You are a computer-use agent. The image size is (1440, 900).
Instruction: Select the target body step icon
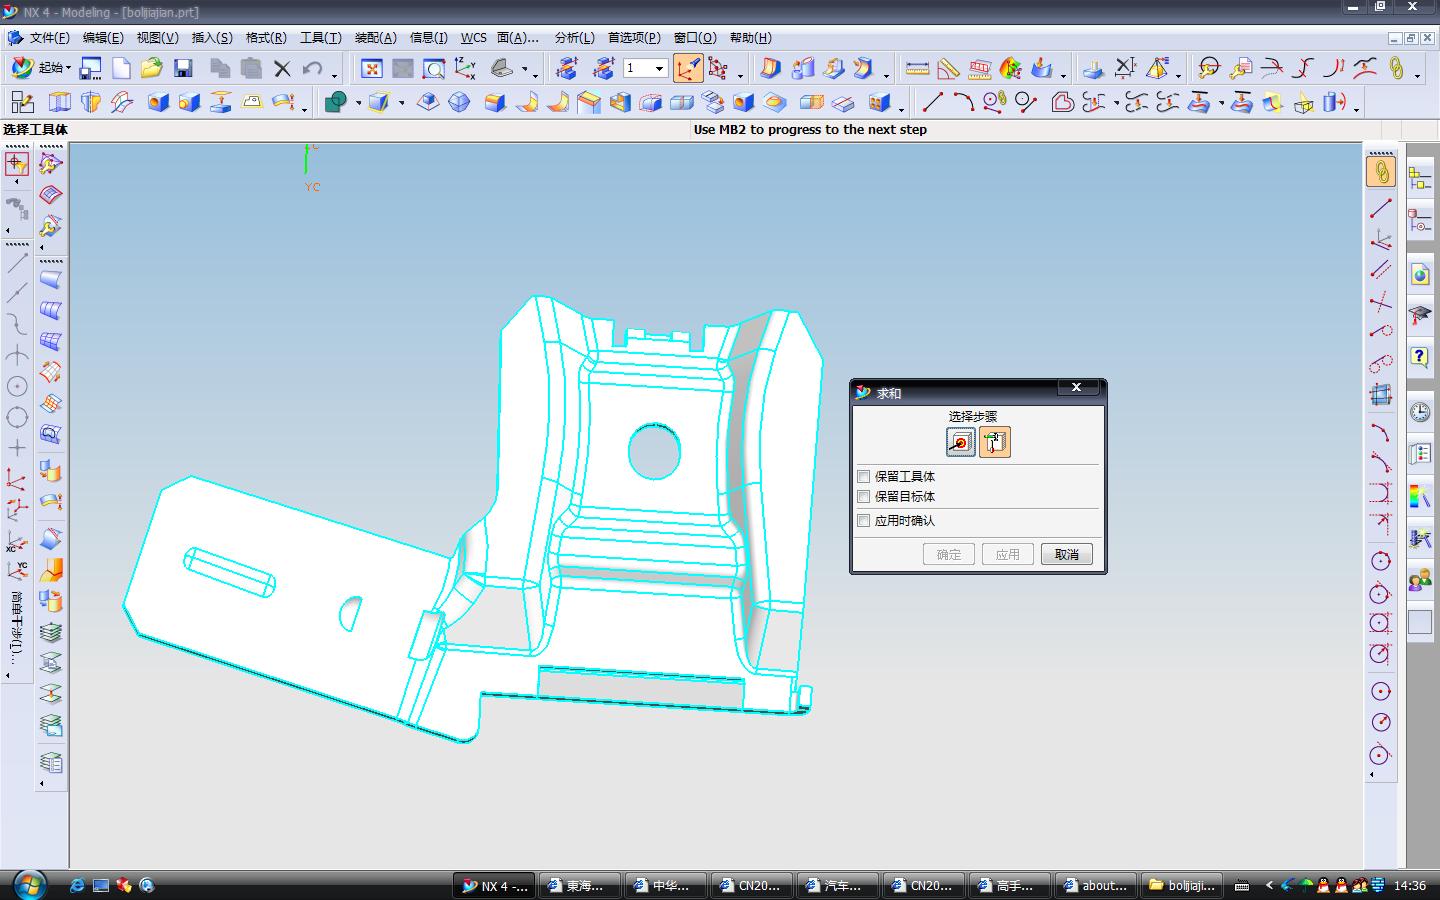tap(960, 442)
